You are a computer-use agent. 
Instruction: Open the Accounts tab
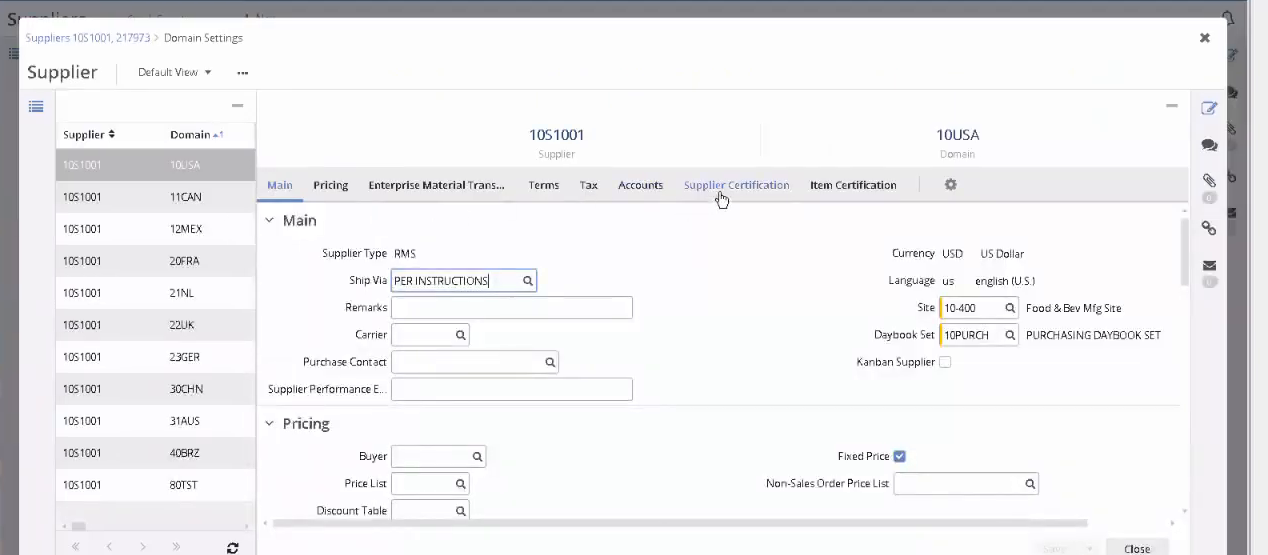(x=640, y=185)
